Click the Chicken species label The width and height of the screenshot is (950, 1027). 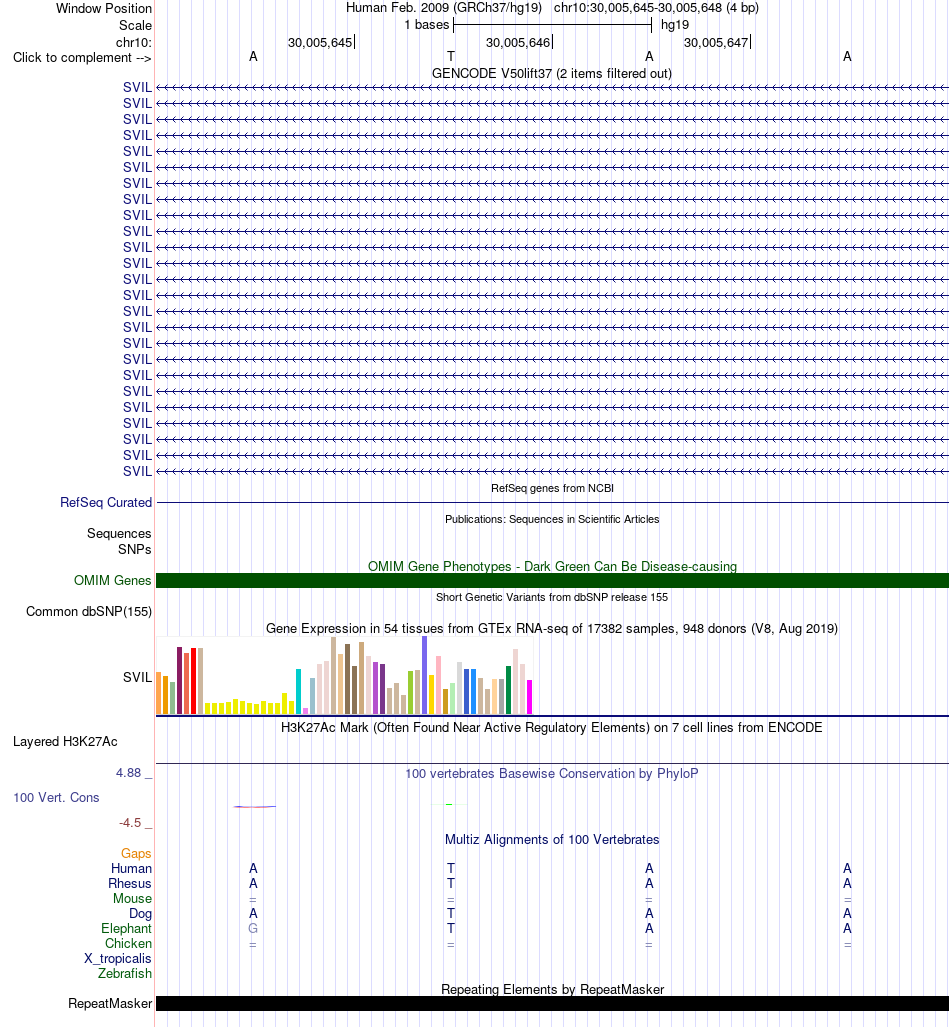(x=128, y=944)
